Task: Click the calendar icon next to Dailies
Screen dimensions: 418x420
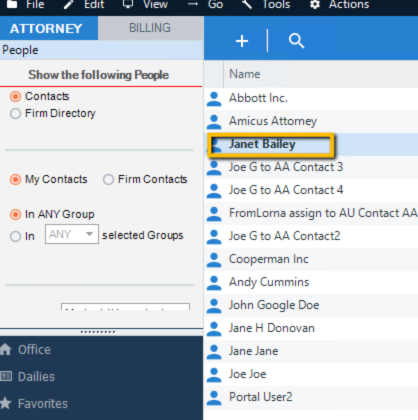Action: click(6, 376)
